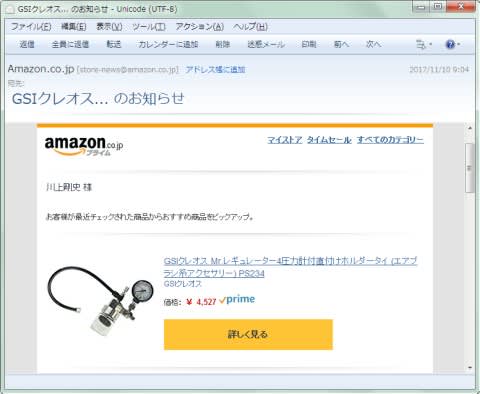
Task: Expand the arrow next to help icon
Action: coord(459,44)
